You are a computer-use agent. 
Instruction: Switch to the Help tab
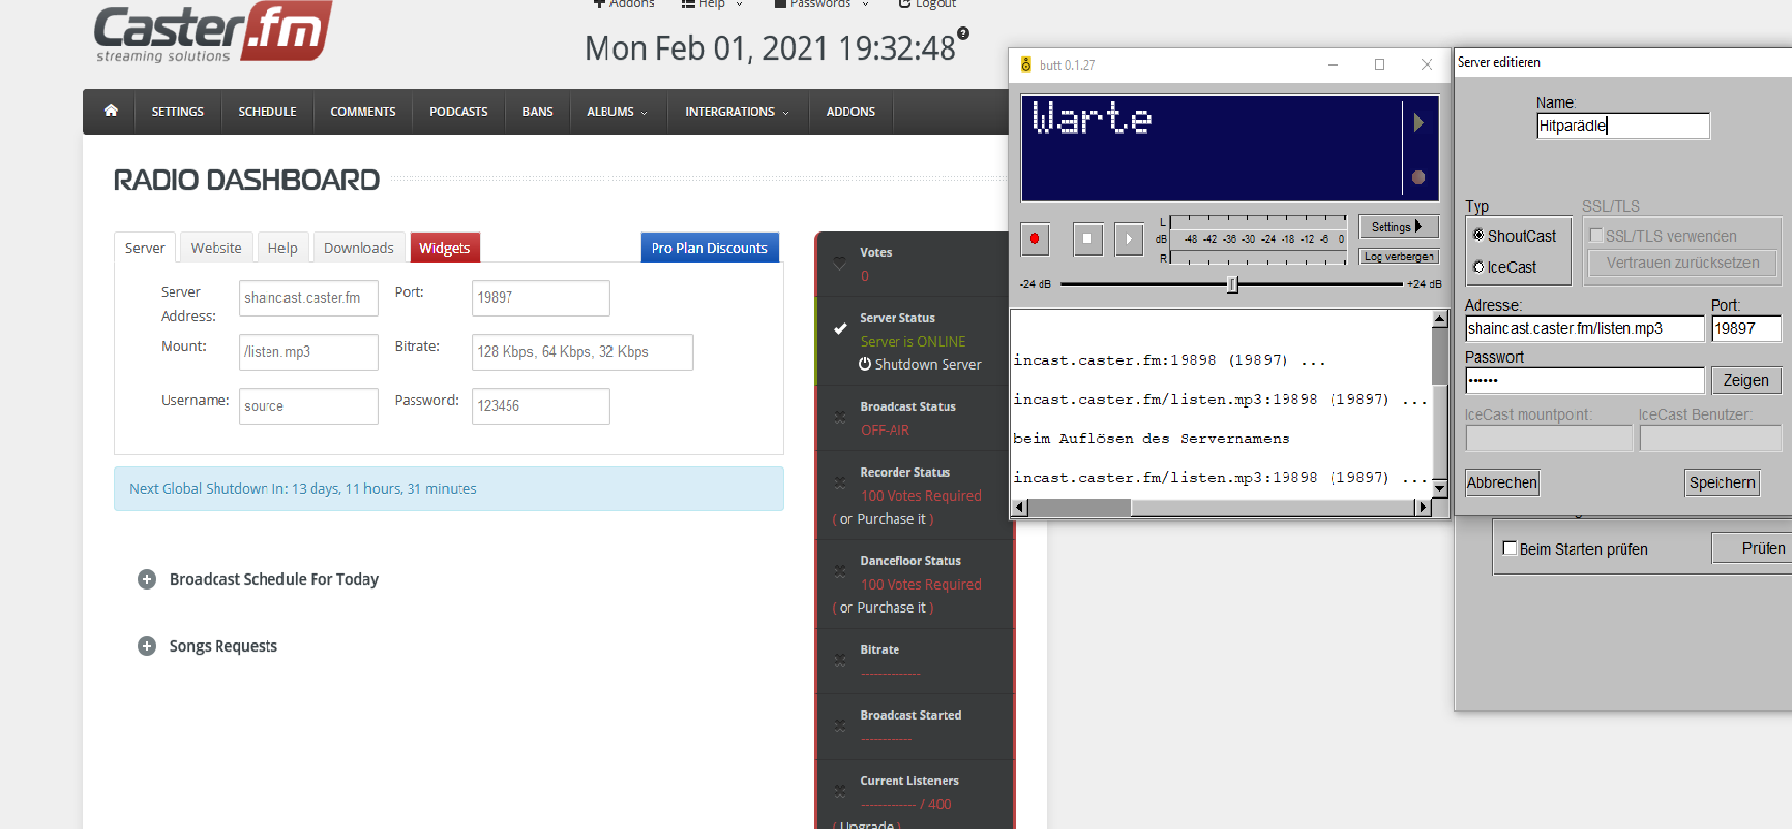tap(283, 248)
